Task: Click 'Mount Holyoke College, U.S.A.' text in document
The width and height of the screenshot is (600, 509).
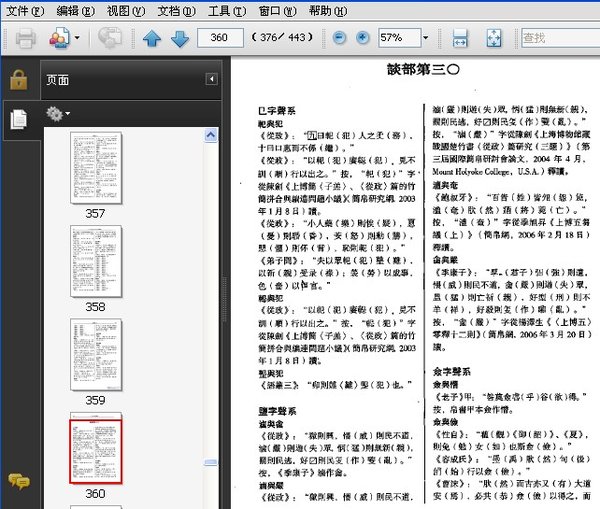Action: click(x=486, y=172)
